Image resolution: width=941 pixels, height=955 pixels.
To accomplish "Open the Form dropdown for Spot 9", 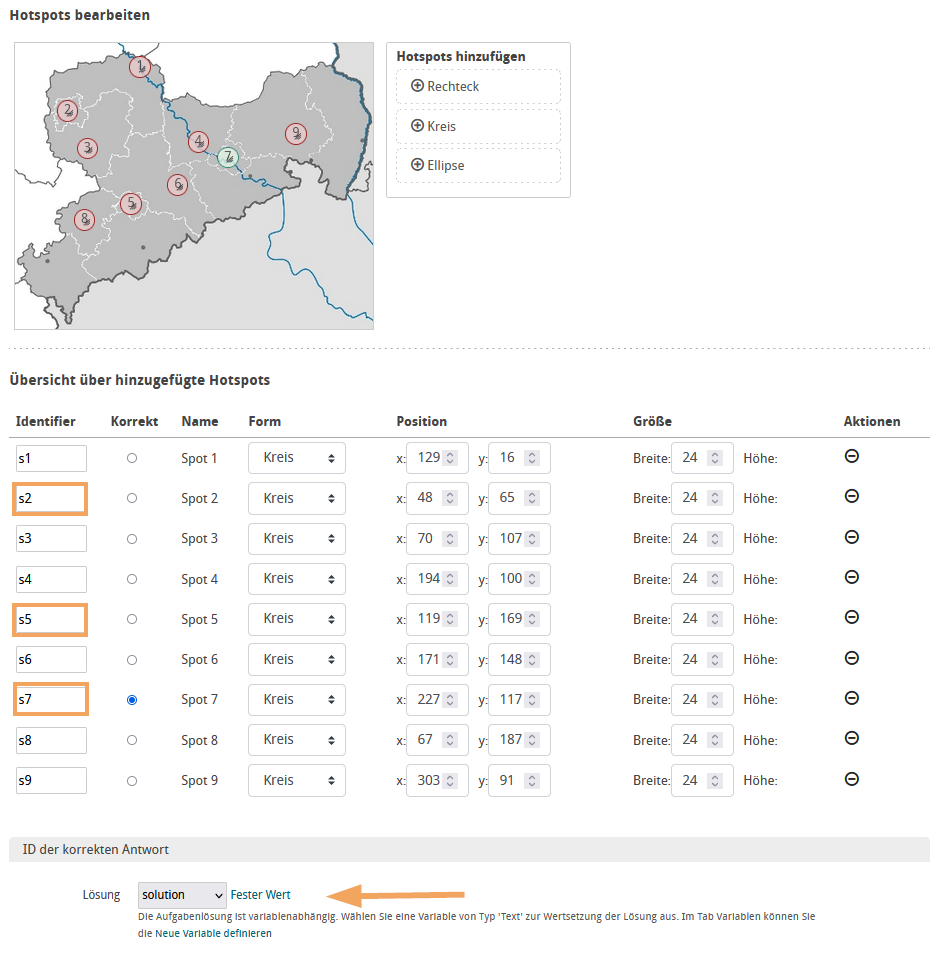I will pos(296,779).
